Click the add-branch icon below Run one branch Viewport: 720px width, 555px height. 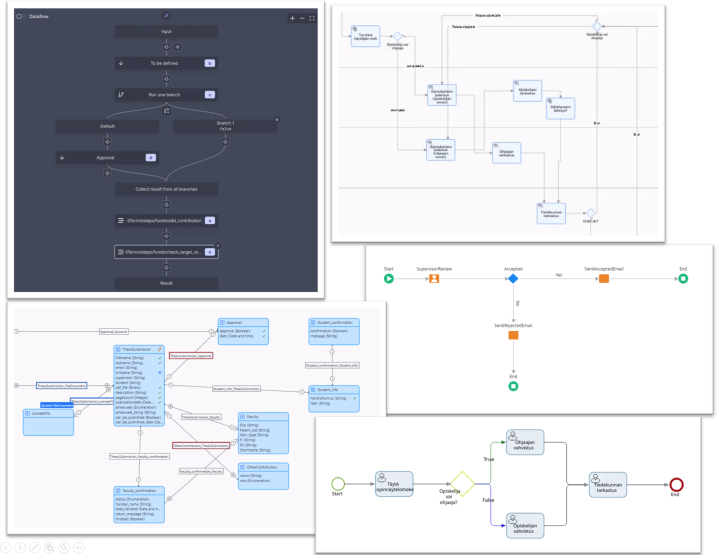pyautogui.click(x=166, y=110)
